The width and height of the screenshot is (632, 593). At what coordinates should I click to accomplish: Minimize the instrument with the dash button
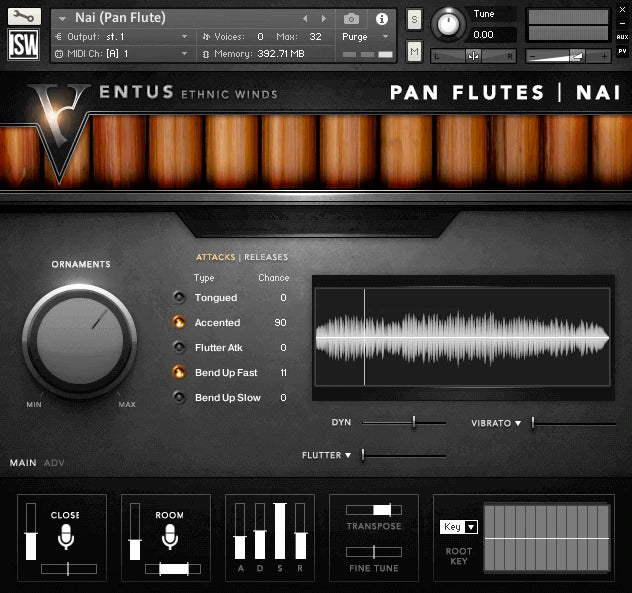622,23
